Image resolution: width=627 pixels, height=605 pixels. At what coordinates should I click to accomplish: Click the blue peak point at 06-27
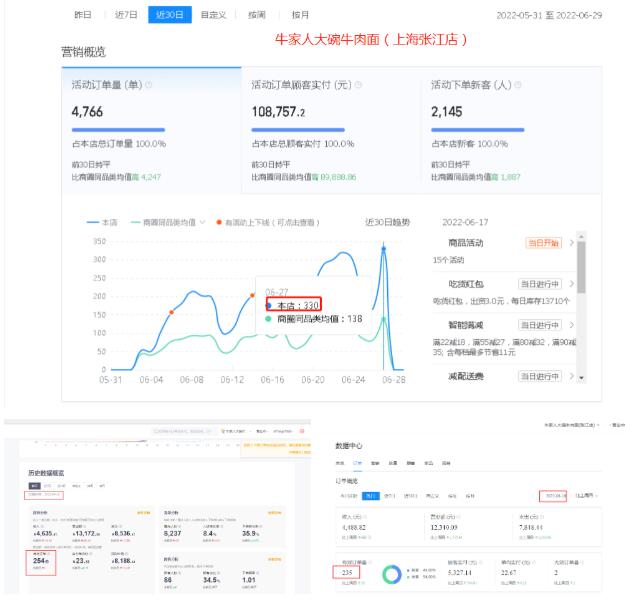[384, 249]
